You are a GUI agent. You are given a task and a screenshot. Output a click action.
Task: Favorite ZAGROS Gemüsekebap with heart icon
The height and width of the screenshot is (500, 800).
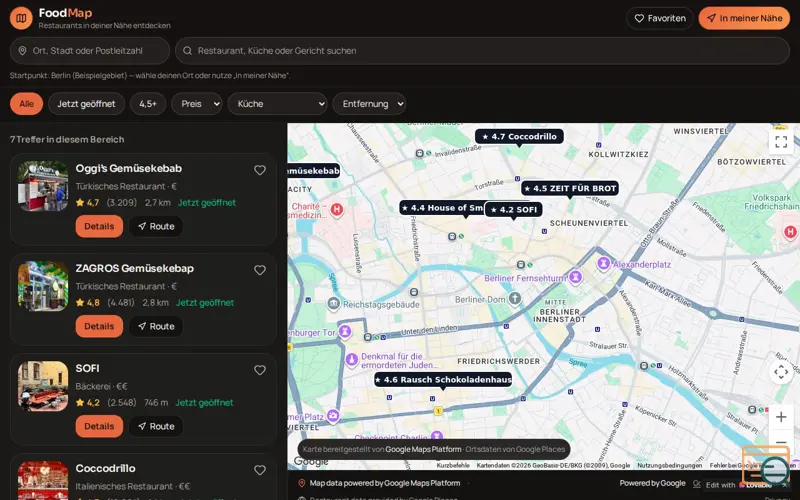pyautogui.click(x=260, y=270)
